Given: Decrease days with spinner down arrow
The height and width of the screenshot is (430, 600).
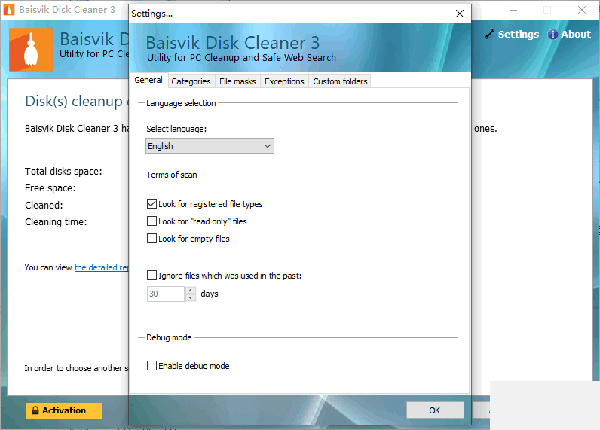Looking at the screenshot, I should pos(190,298).
